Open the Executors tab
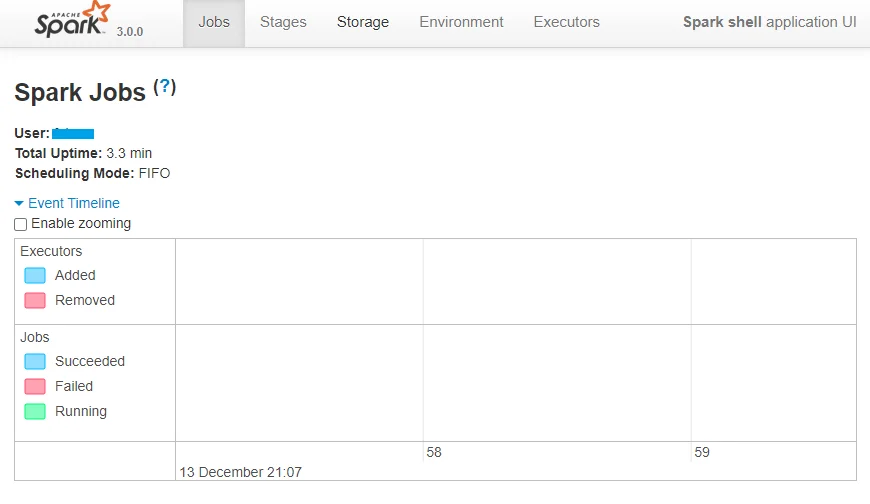870x504 pixels. point(567,22)
